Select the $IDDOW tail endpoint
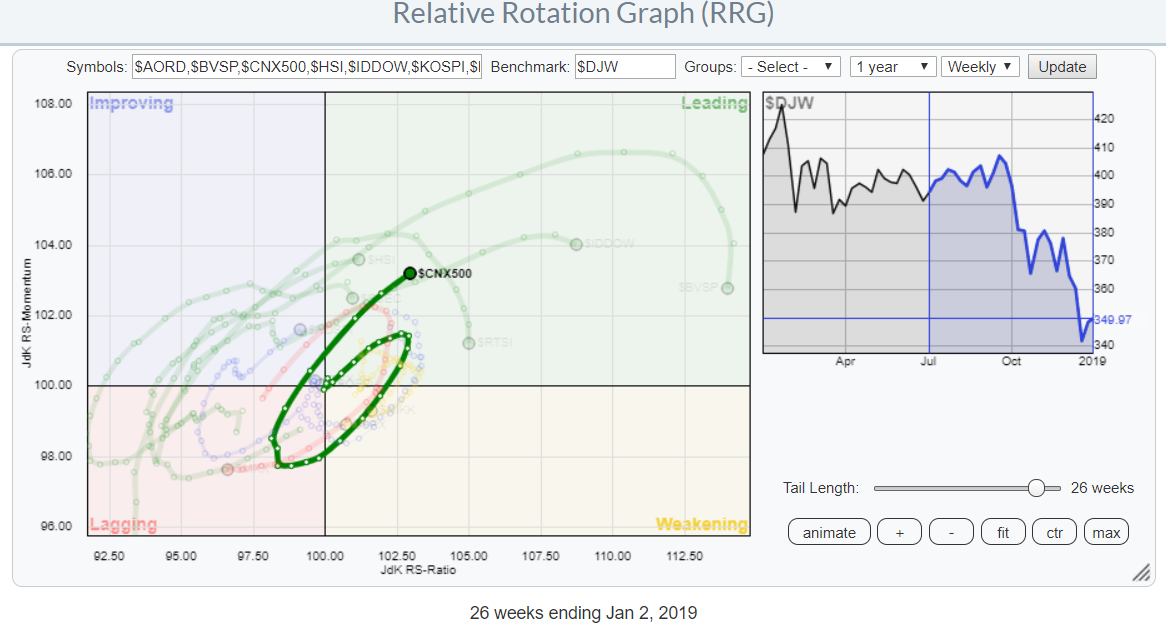The width and height of the screenshot is (1166, 631). click(x=576, y=244)
